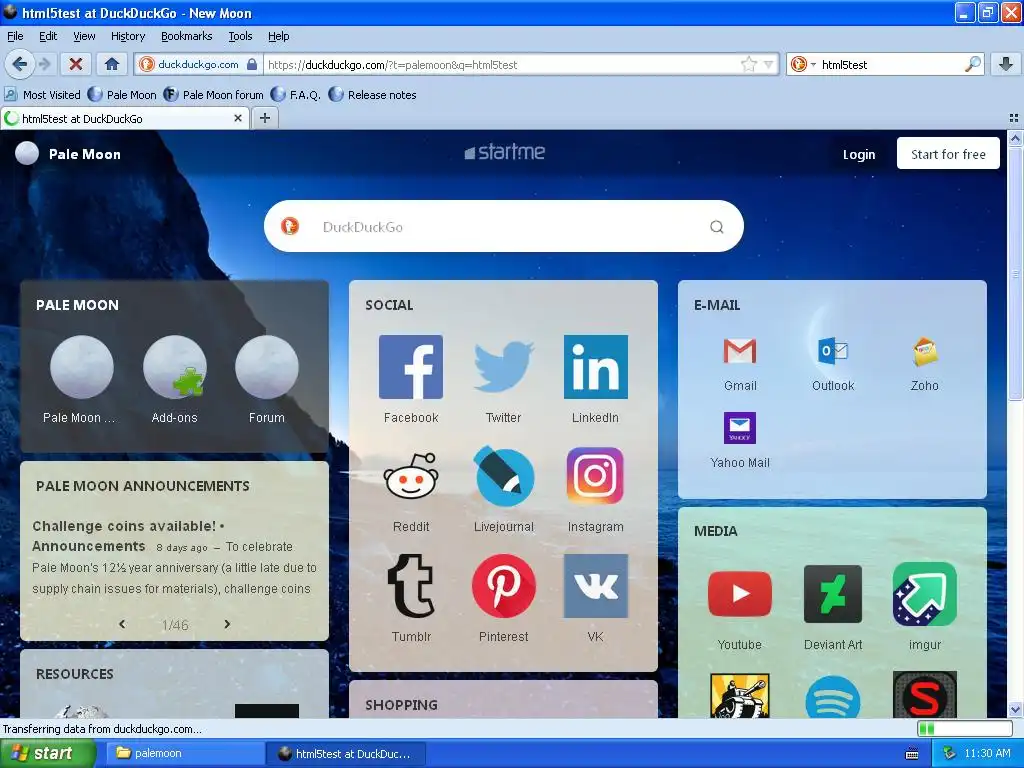The image size is (1024, 768).
Task: Click the start.me logo
Action: coord(504,152)
